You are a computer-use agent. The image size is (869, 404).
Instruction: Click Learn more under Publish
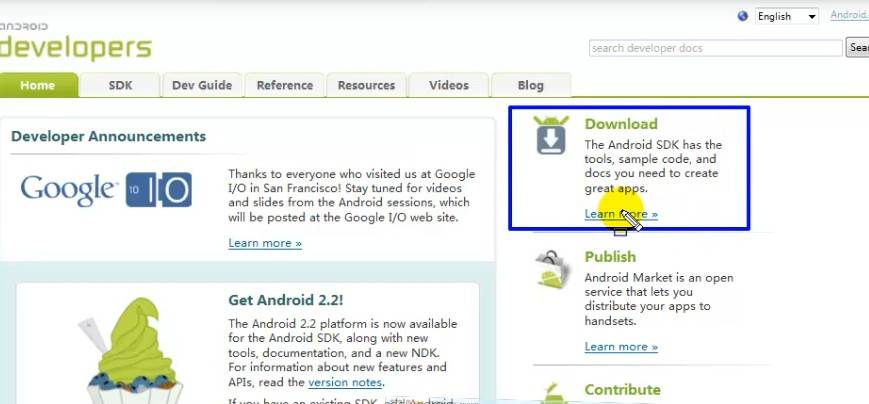tap(621, 347)
